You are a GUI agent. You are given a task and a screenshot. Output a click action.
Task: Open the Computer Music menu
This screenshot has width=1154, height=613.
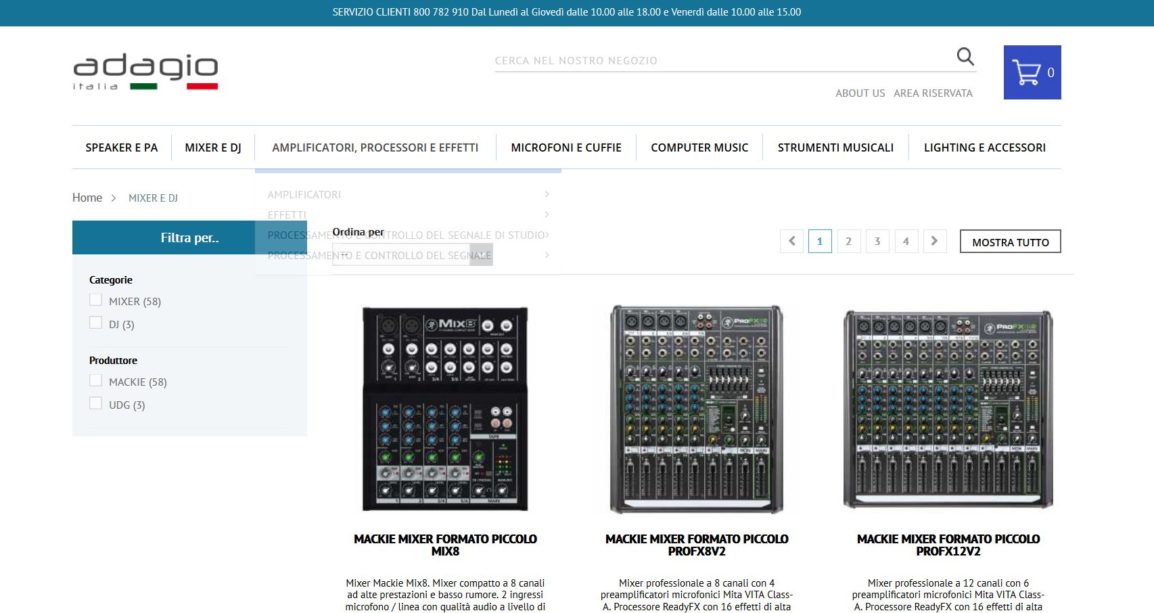pos(699,147)
